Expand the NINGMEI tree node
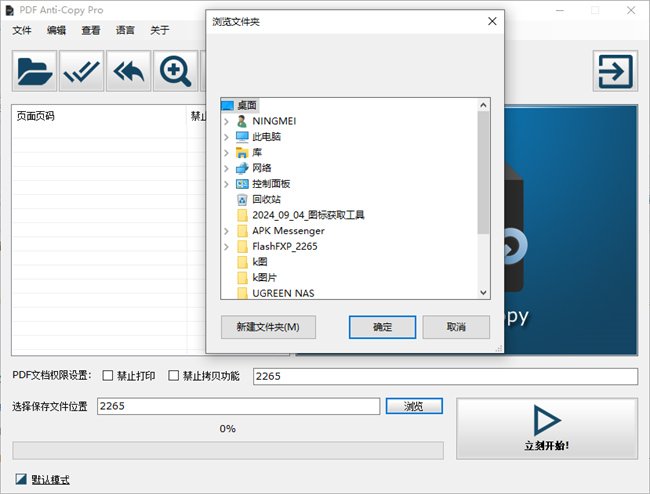This screenshot has height=494, width=650. [226, 121]
